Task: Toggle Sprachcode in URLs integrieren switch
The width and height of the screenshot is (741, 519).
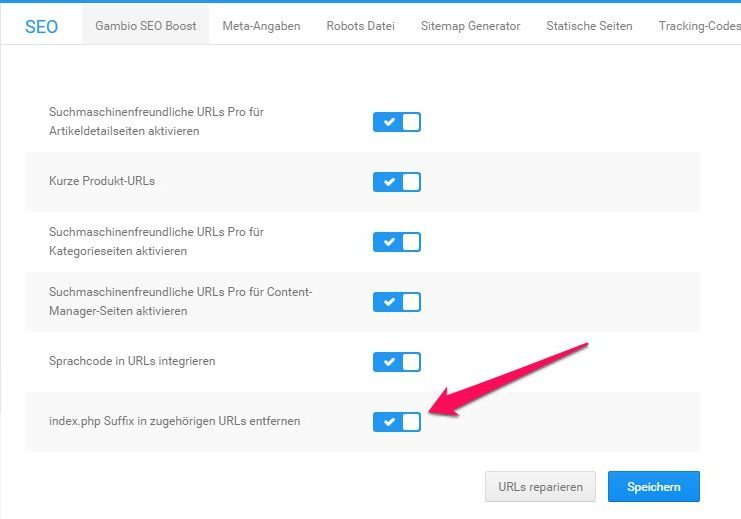Action: (396, 361)
